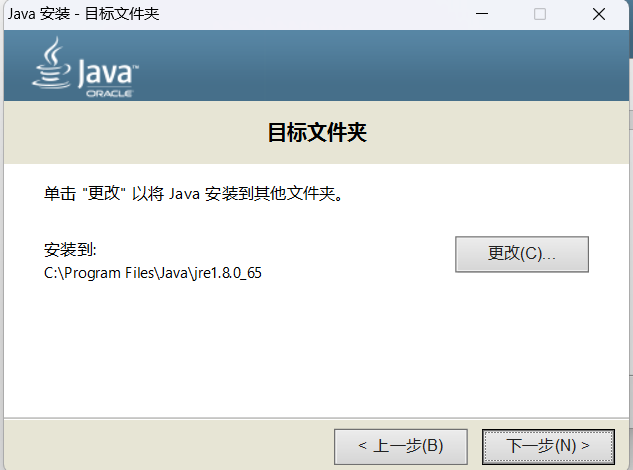This screenshot has height=470, width=633.
Task: Minimize the Java installer window
Action: click(482, 14)
